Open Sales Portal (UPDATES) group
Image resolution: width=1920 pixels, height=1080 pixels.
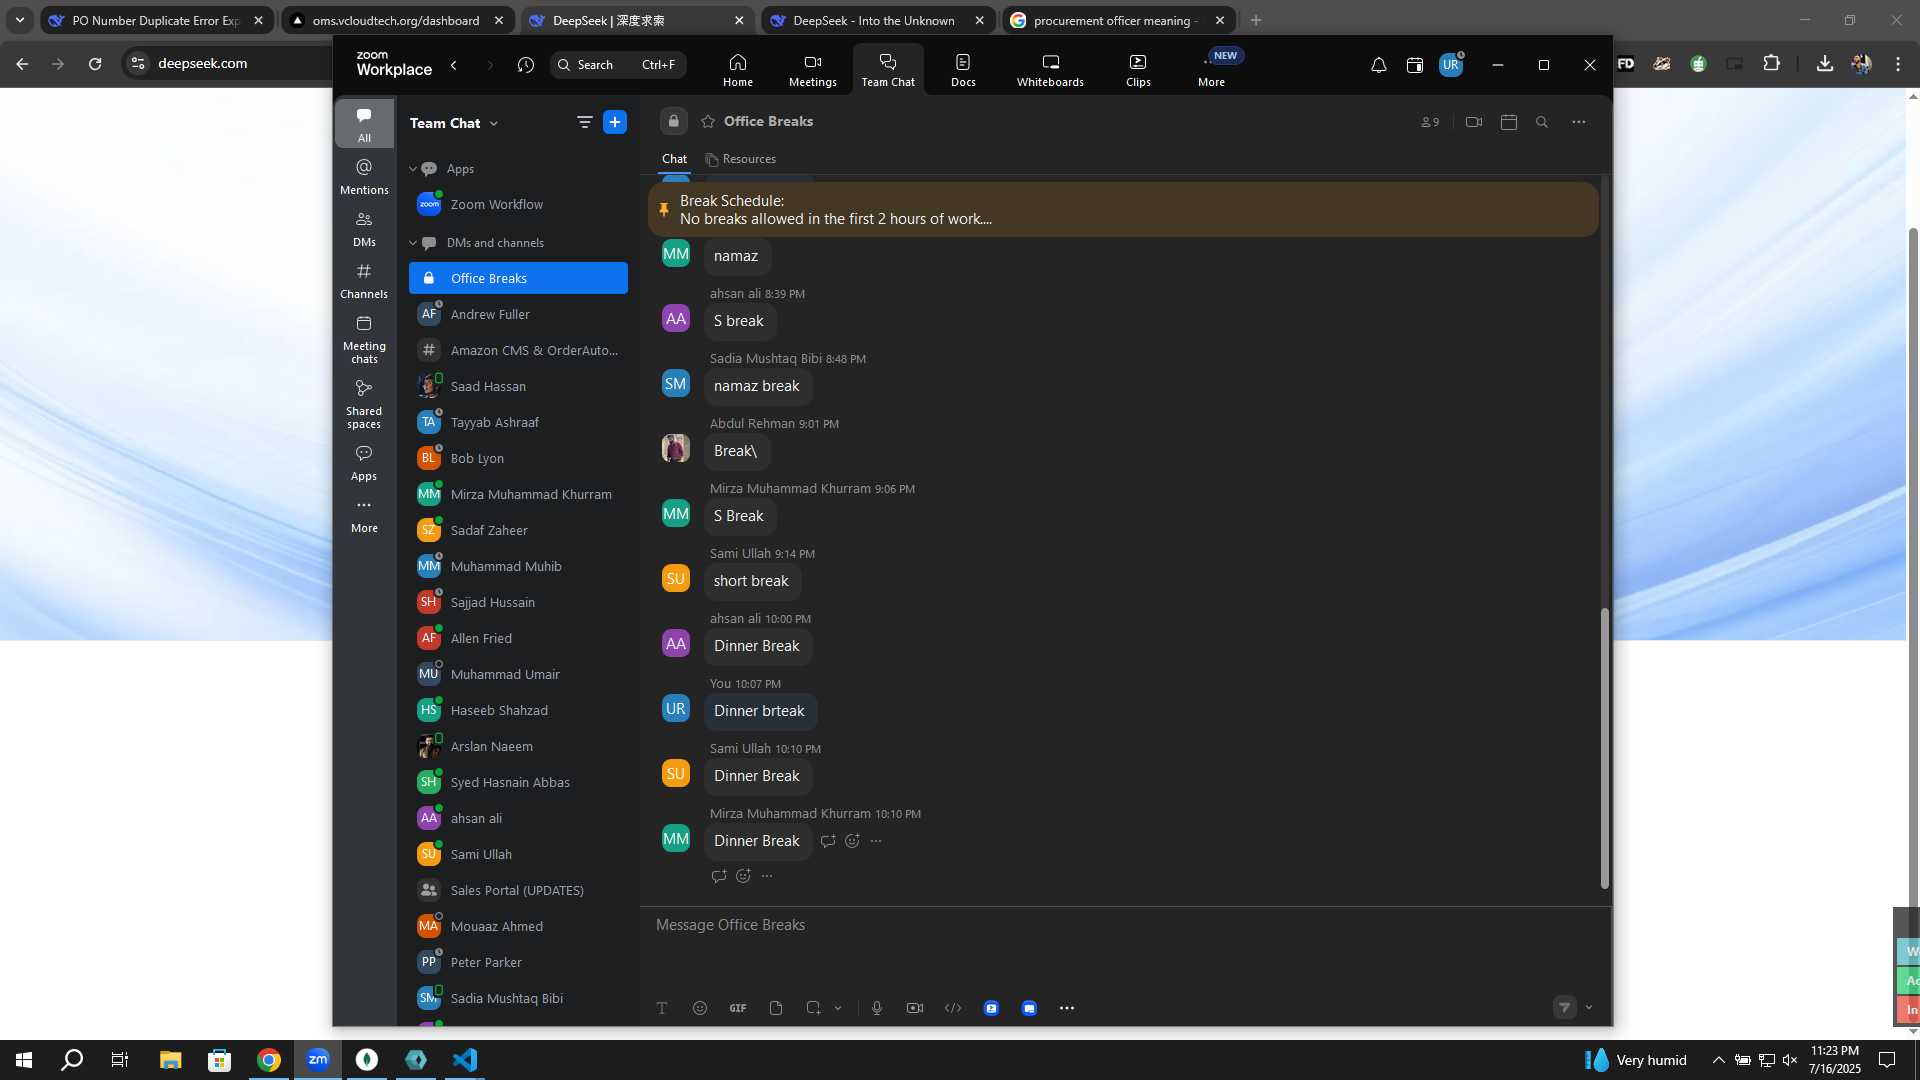[518, 890]
